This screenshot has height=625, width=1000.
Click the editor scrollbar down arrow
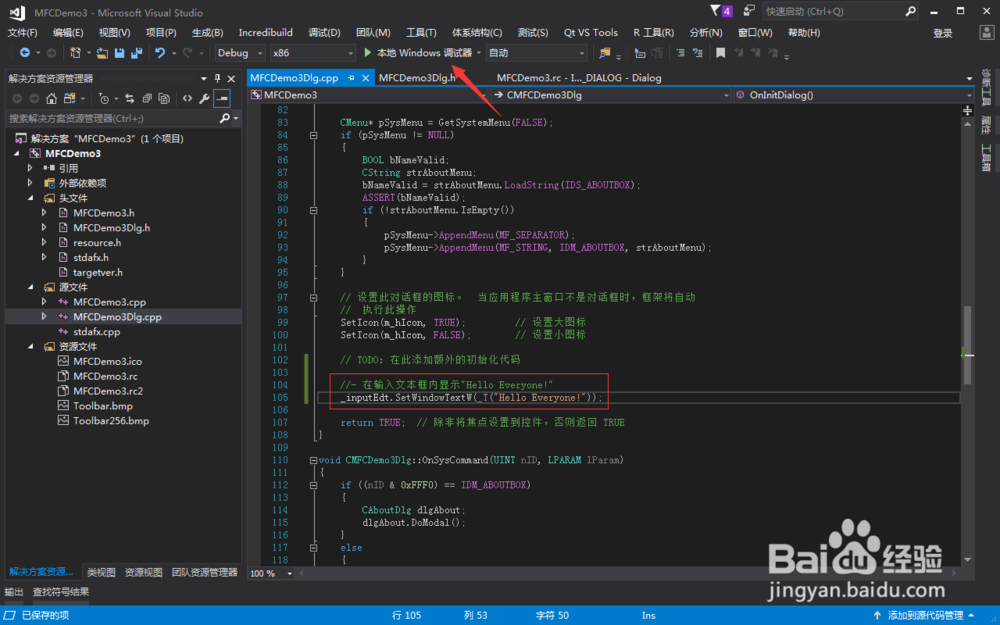(967, 560)
